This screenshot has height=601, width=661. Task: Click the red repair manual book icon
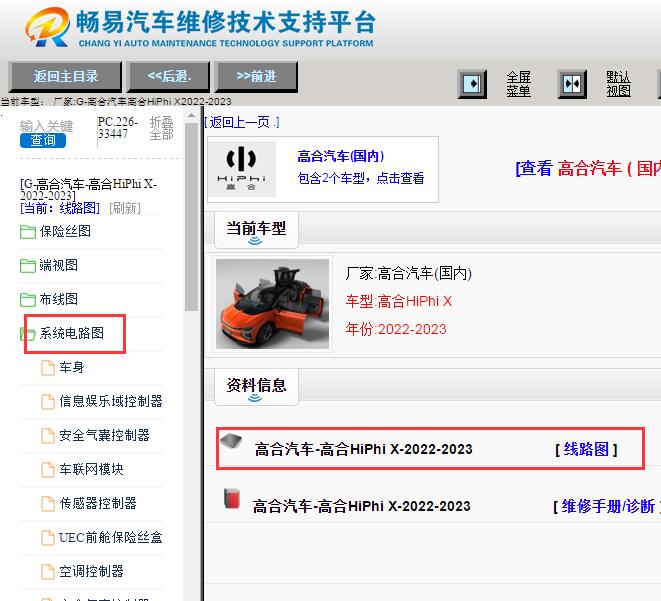point(231,498)
